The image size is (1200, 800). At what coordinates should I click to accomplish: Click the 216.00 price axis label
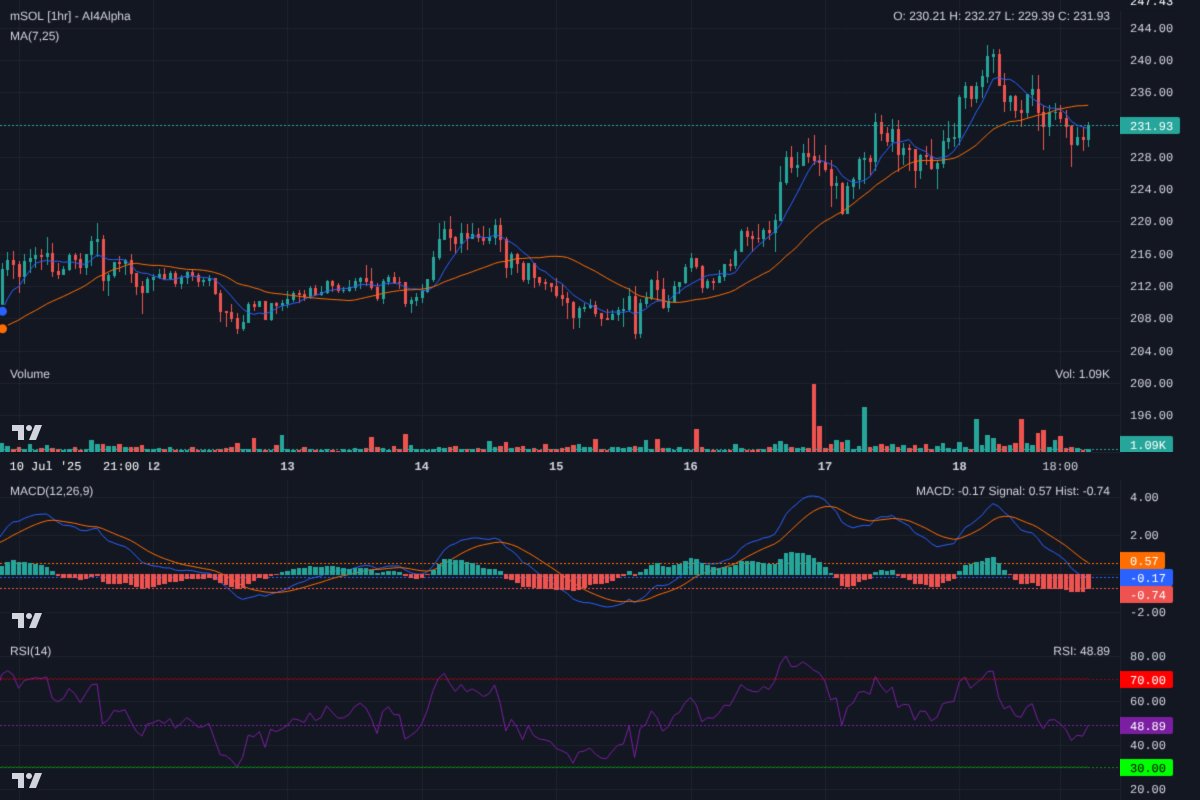coord(1150,254)
